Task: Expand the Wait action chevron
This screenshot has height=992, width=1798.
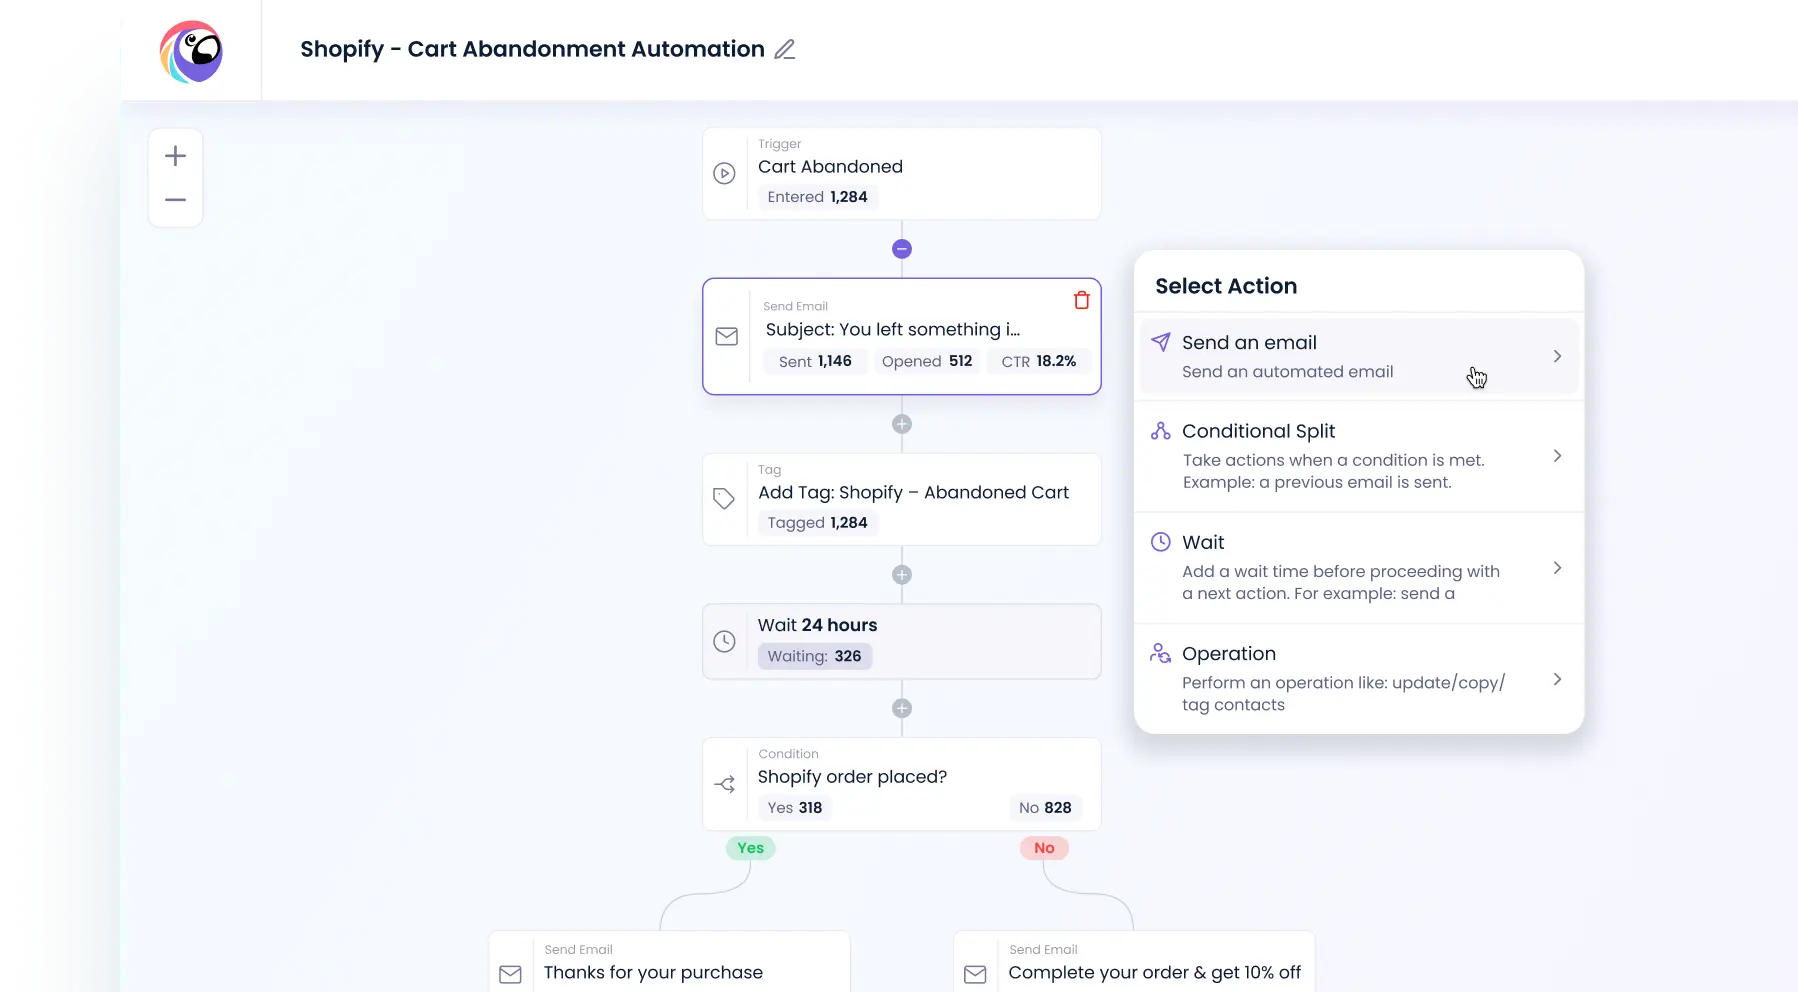Action: pos(1557,568)
